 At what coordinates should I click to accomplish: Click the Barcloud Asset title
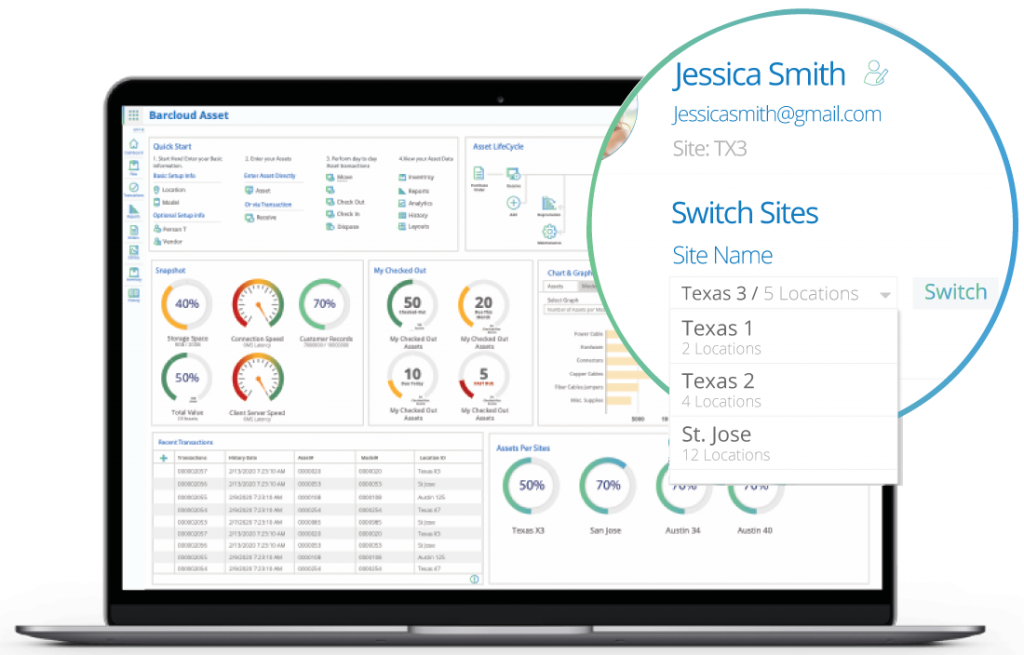[189, 115]
